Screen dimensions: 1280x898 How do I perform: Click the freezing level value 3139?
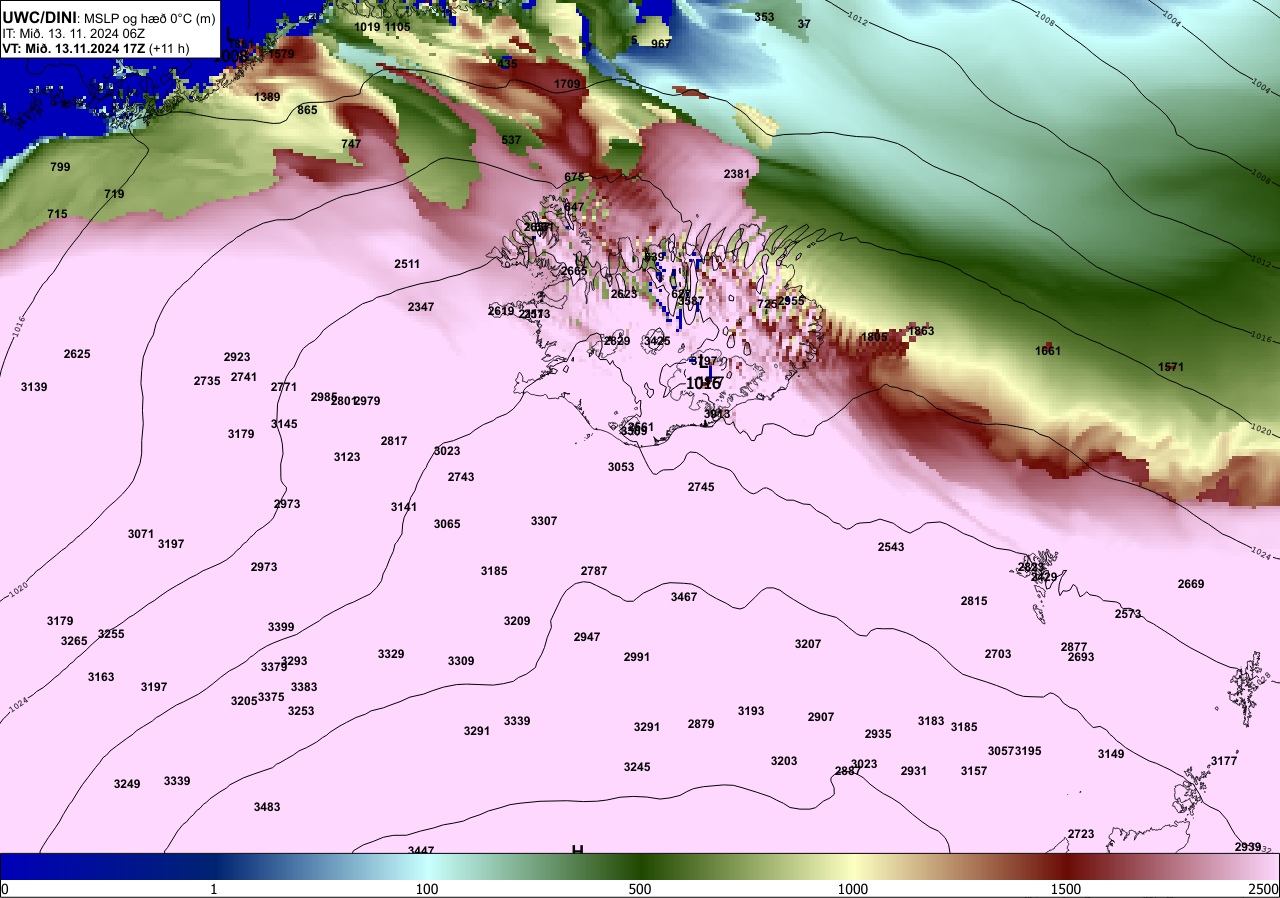click(x=34, y=387)
